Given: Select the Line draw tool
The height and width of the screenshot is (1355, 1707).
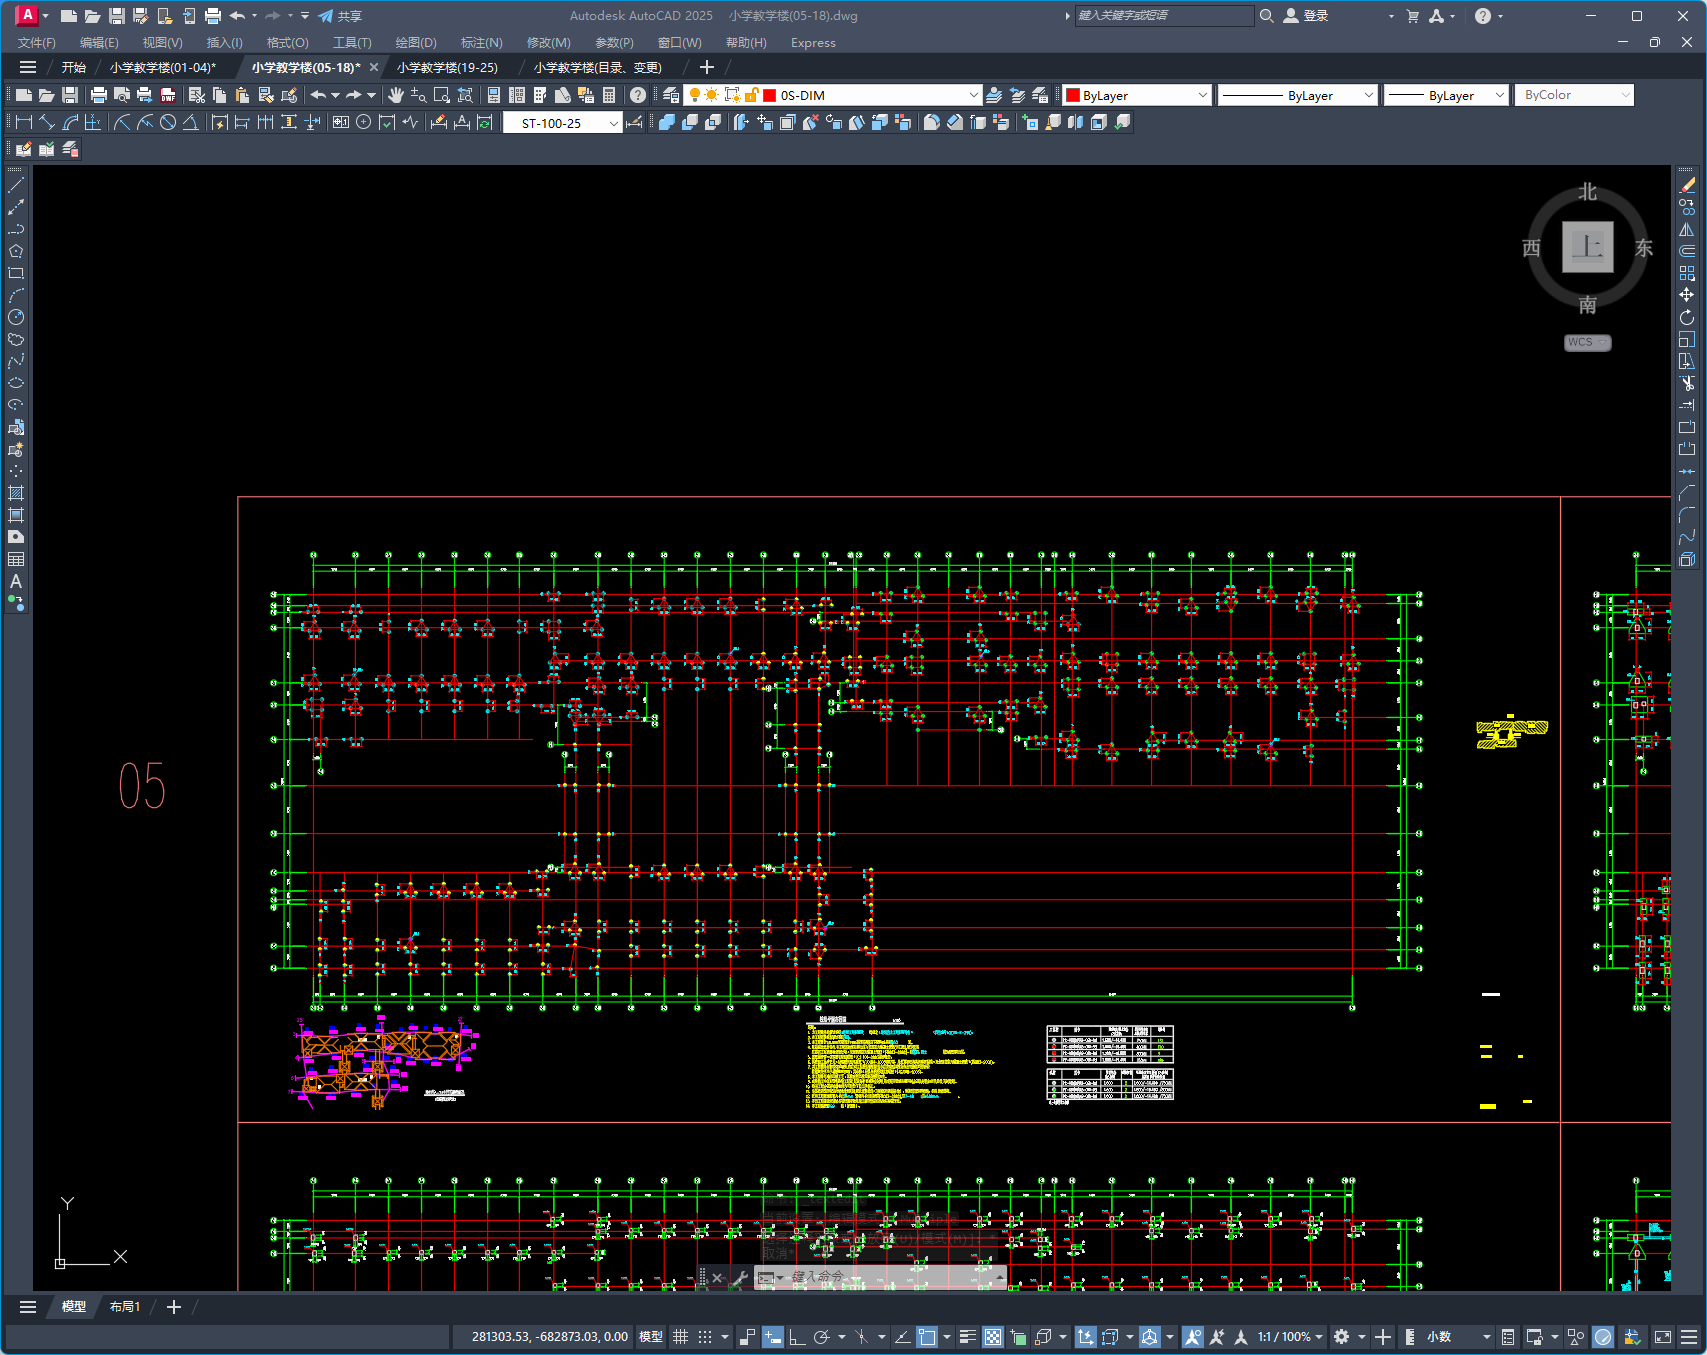Looking at the screenshot, I should pos(16,185).
